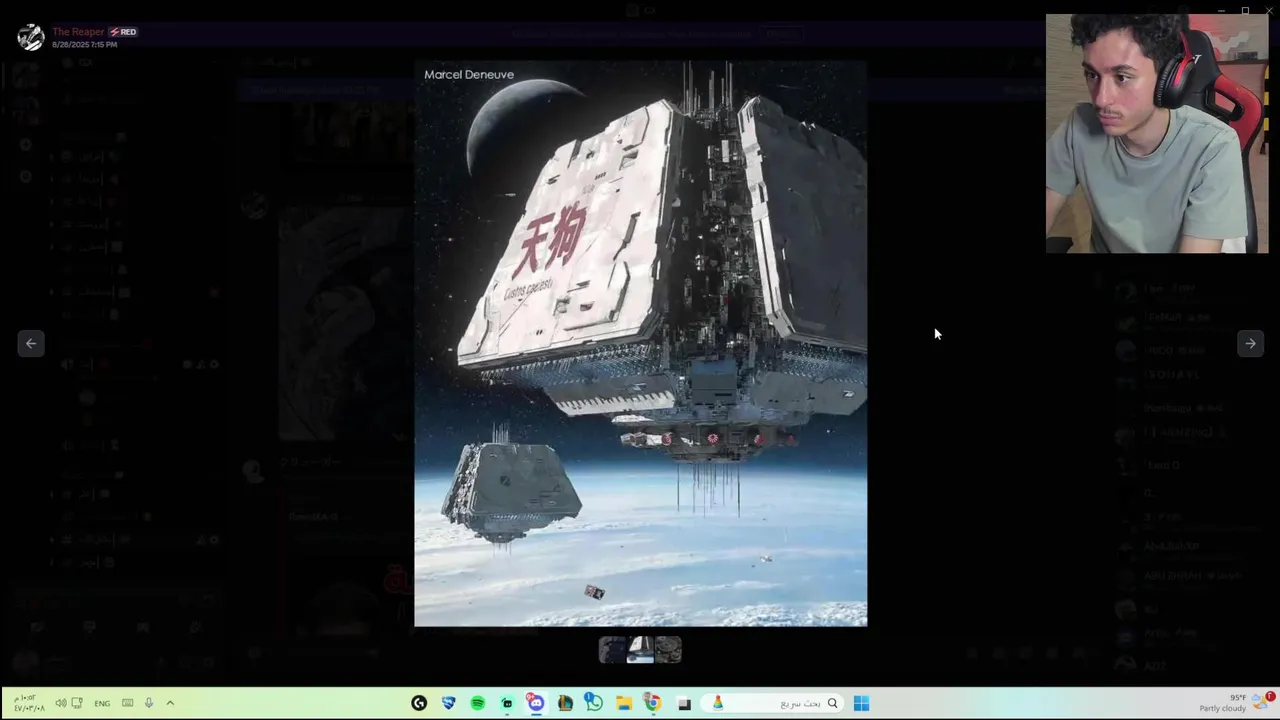Open League of Legends from taskbar
This screenshot has width=1280, height=720.
click(x=565, y=703)
